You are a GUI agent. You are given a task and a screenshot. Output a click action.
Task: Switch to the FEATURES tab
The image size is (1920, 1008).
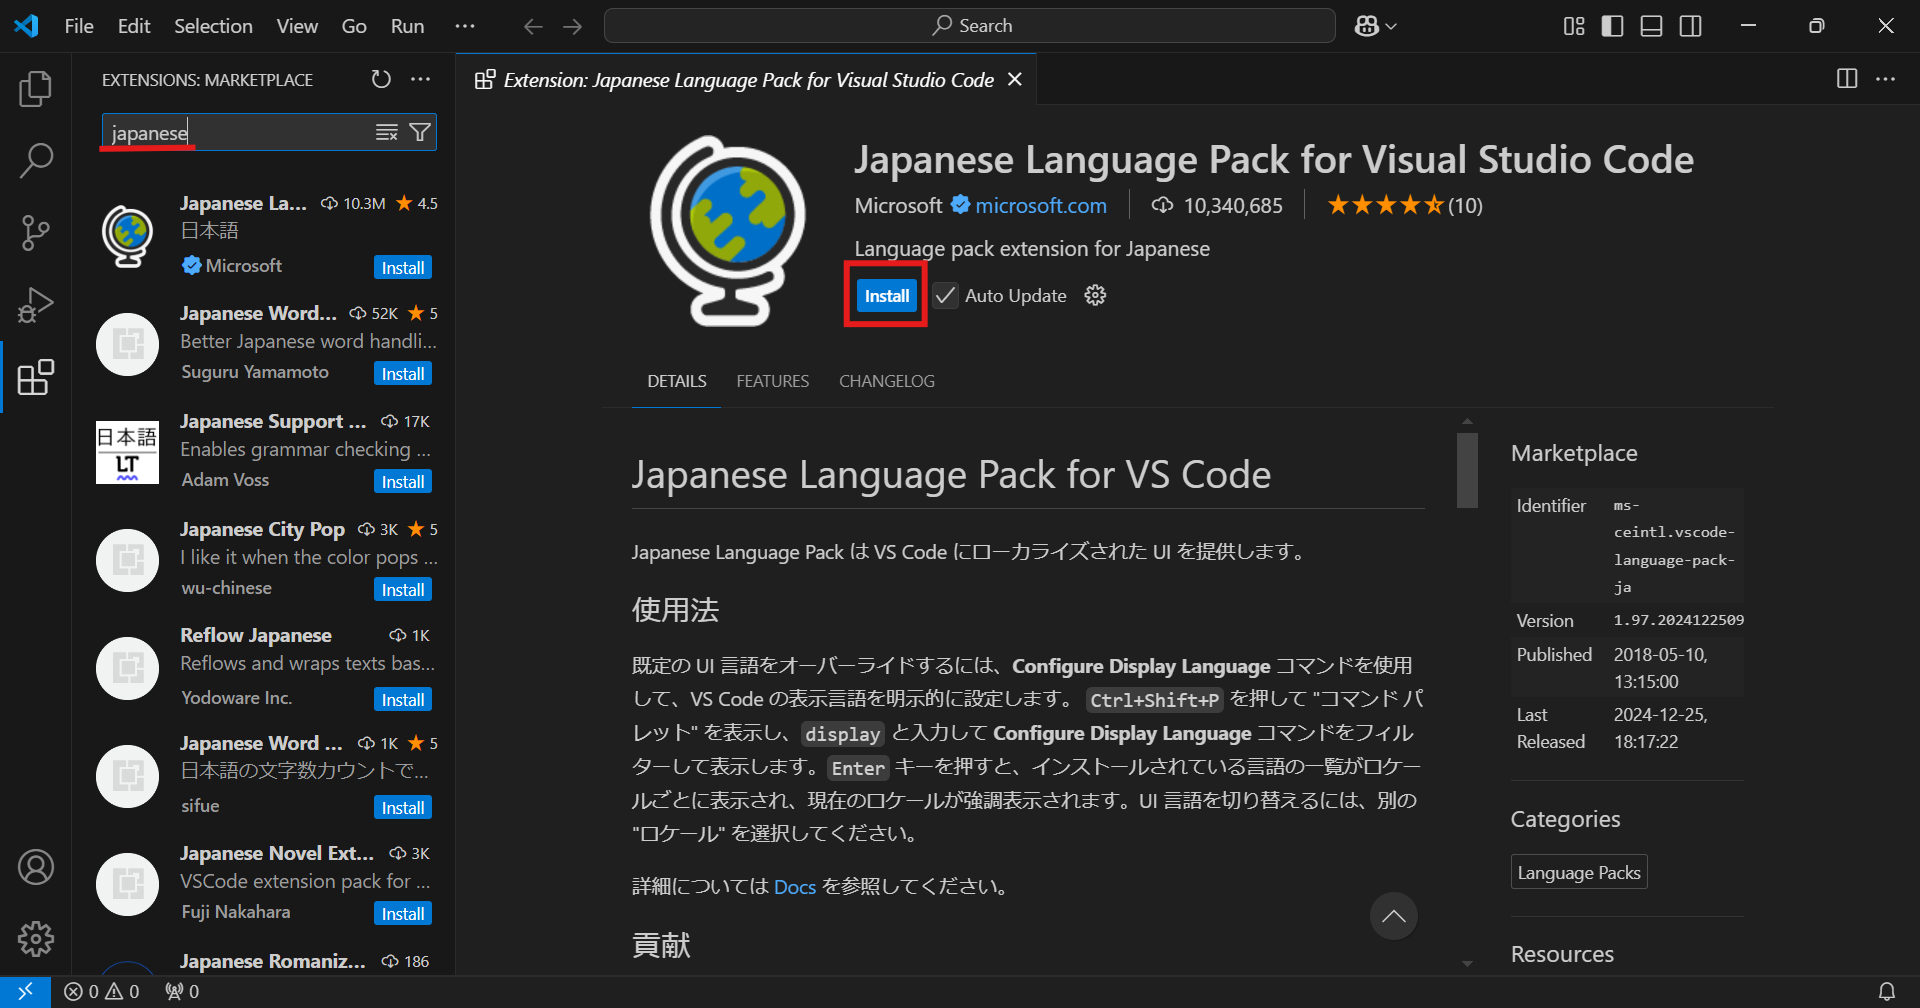(773, 381)
